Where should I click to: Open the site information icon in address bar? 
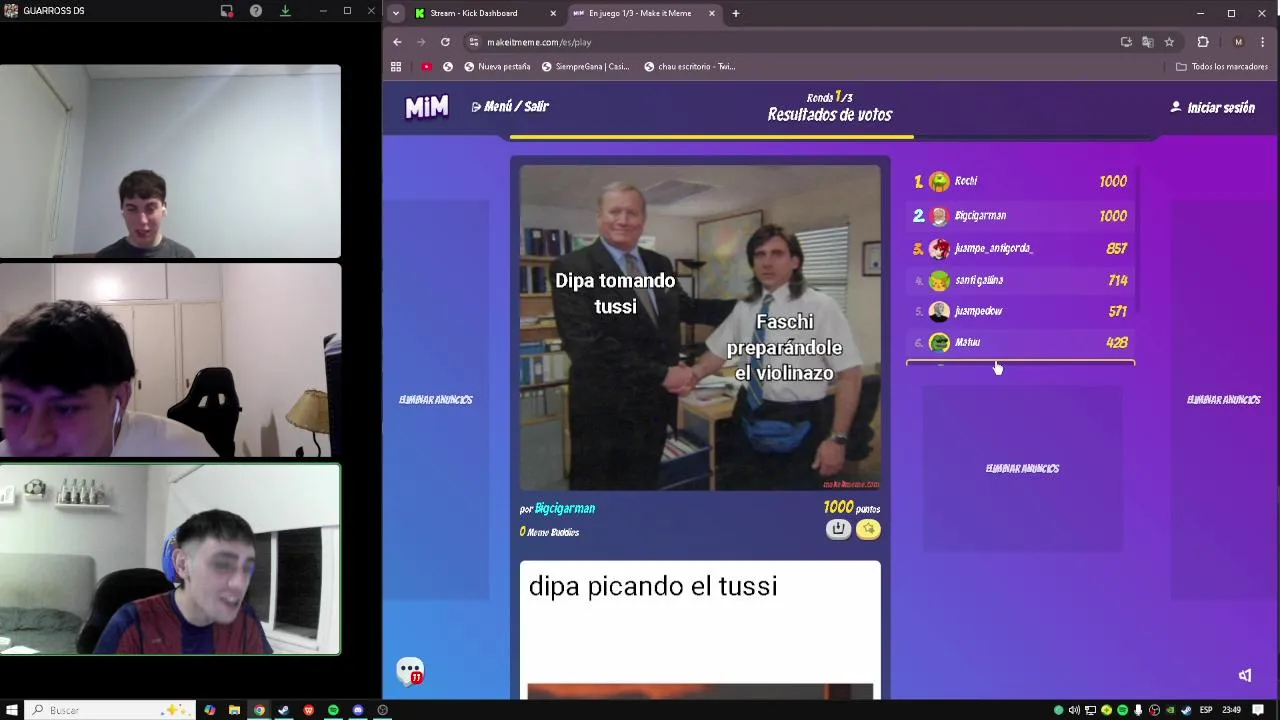point(474,42)
